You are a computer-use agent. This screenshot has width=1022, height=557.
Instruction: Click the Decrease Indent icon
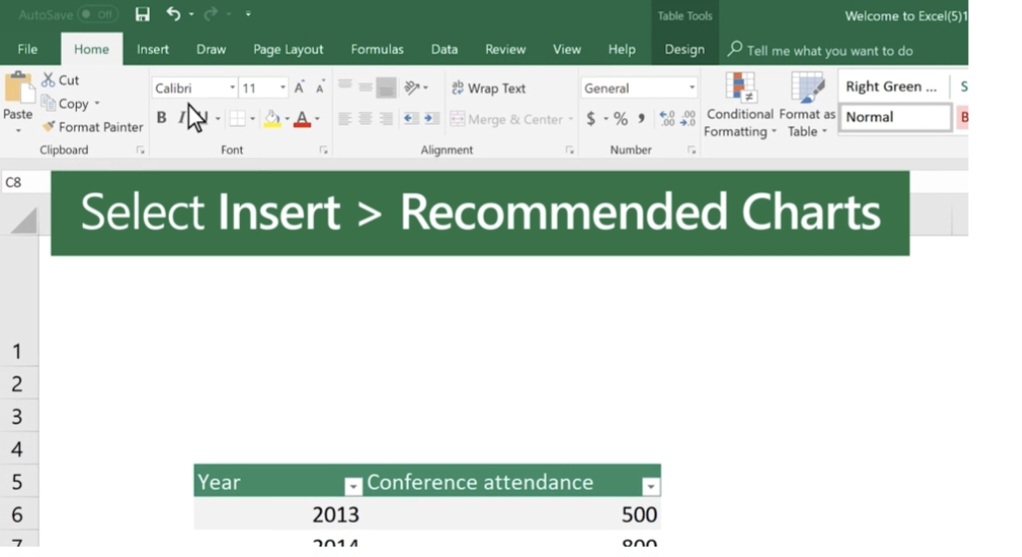[411, 119]
